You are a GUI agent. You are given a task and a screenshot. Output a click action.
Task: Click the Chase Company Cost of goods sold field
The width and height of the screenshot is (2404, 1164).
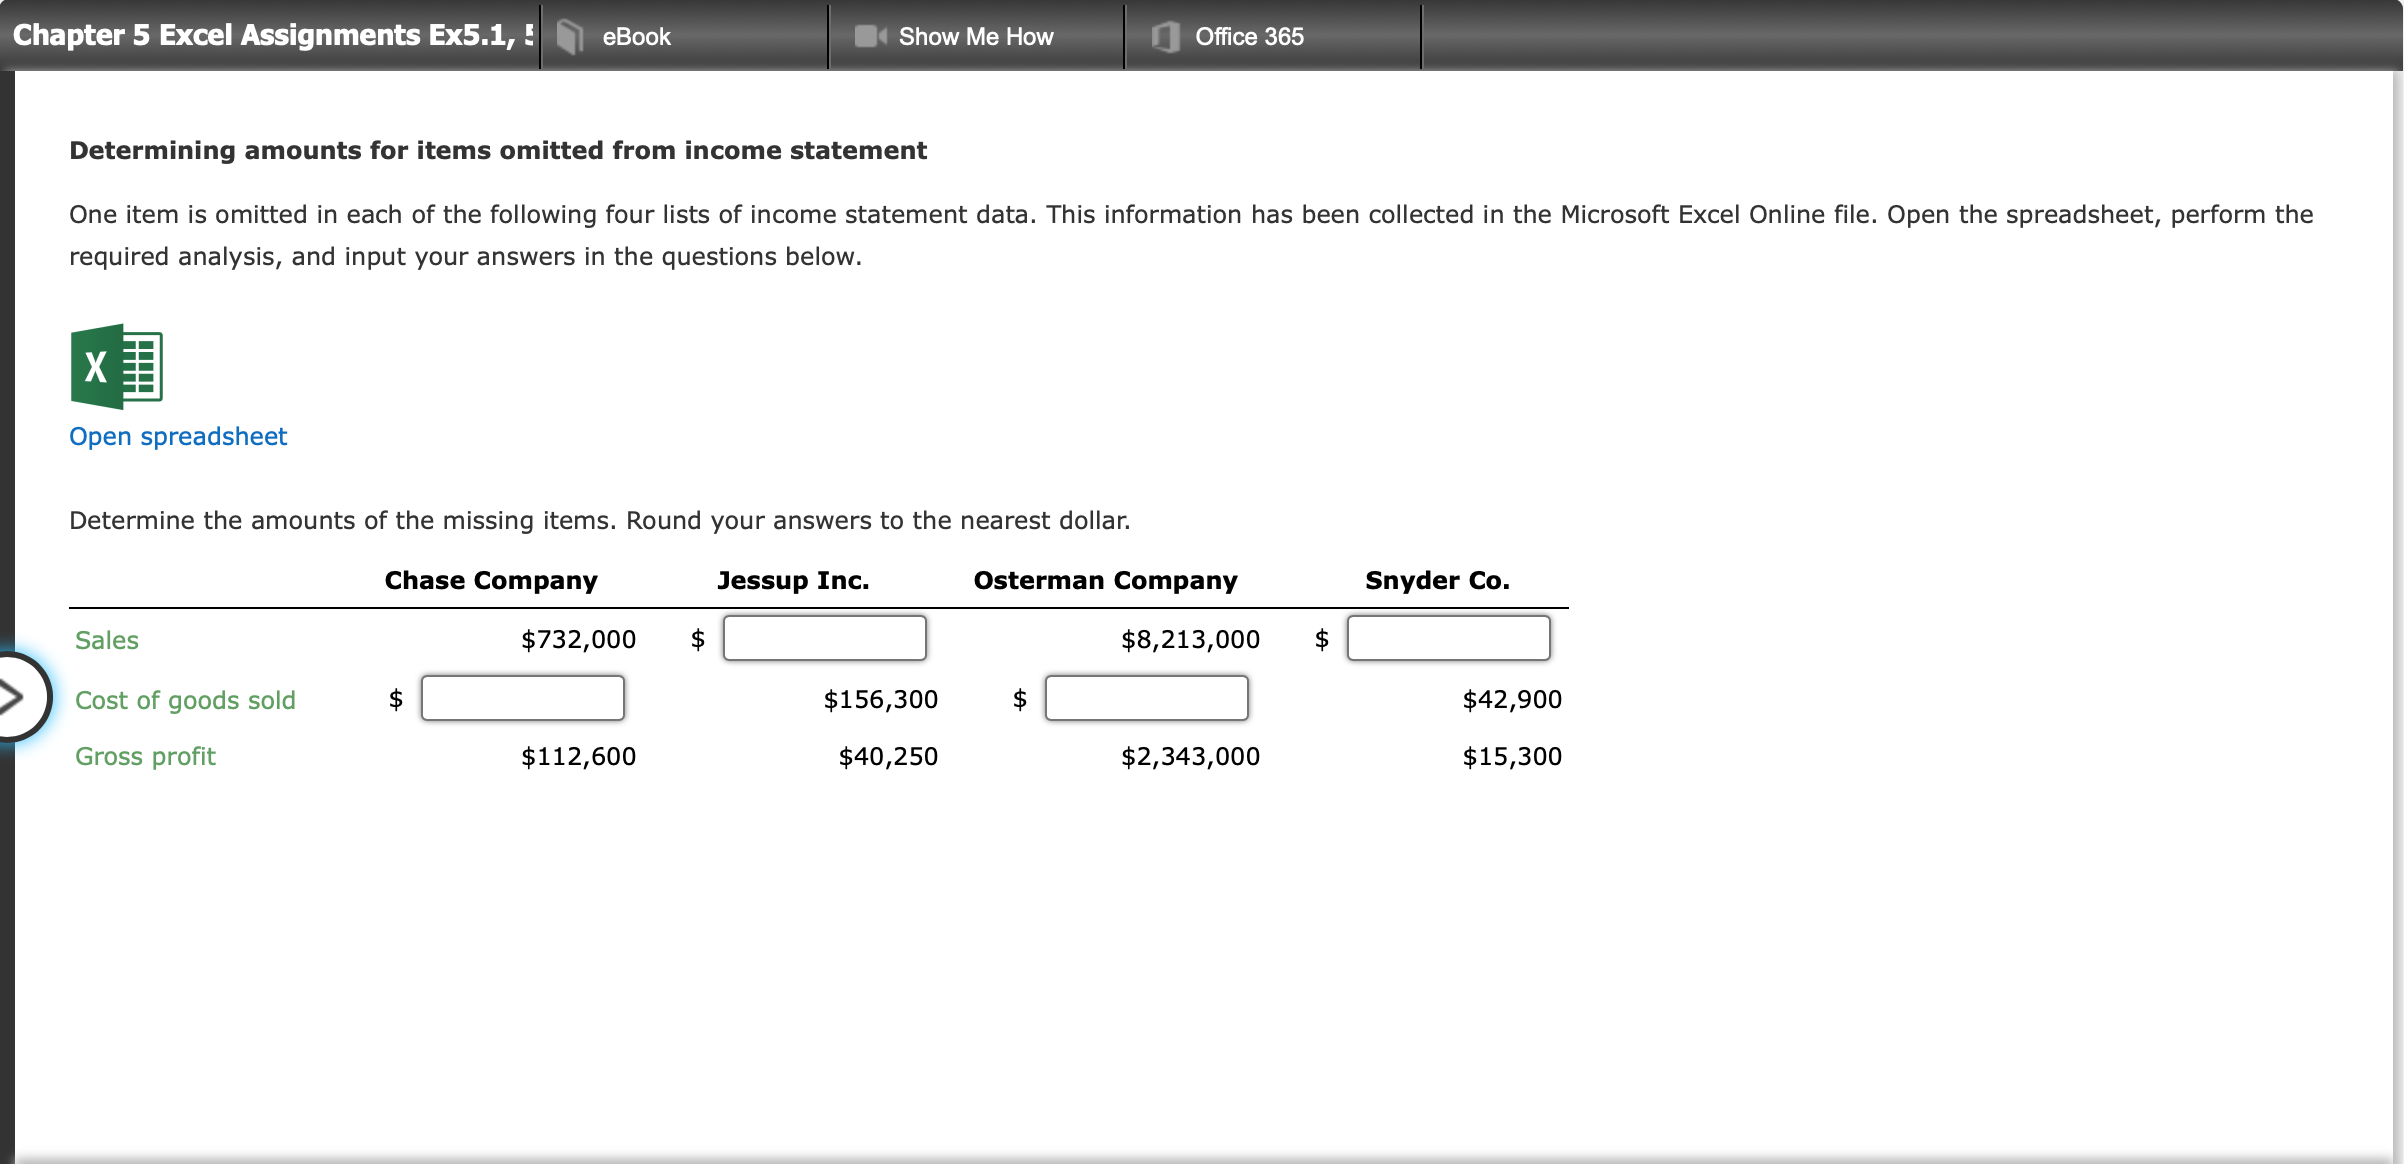pos(522,698)
